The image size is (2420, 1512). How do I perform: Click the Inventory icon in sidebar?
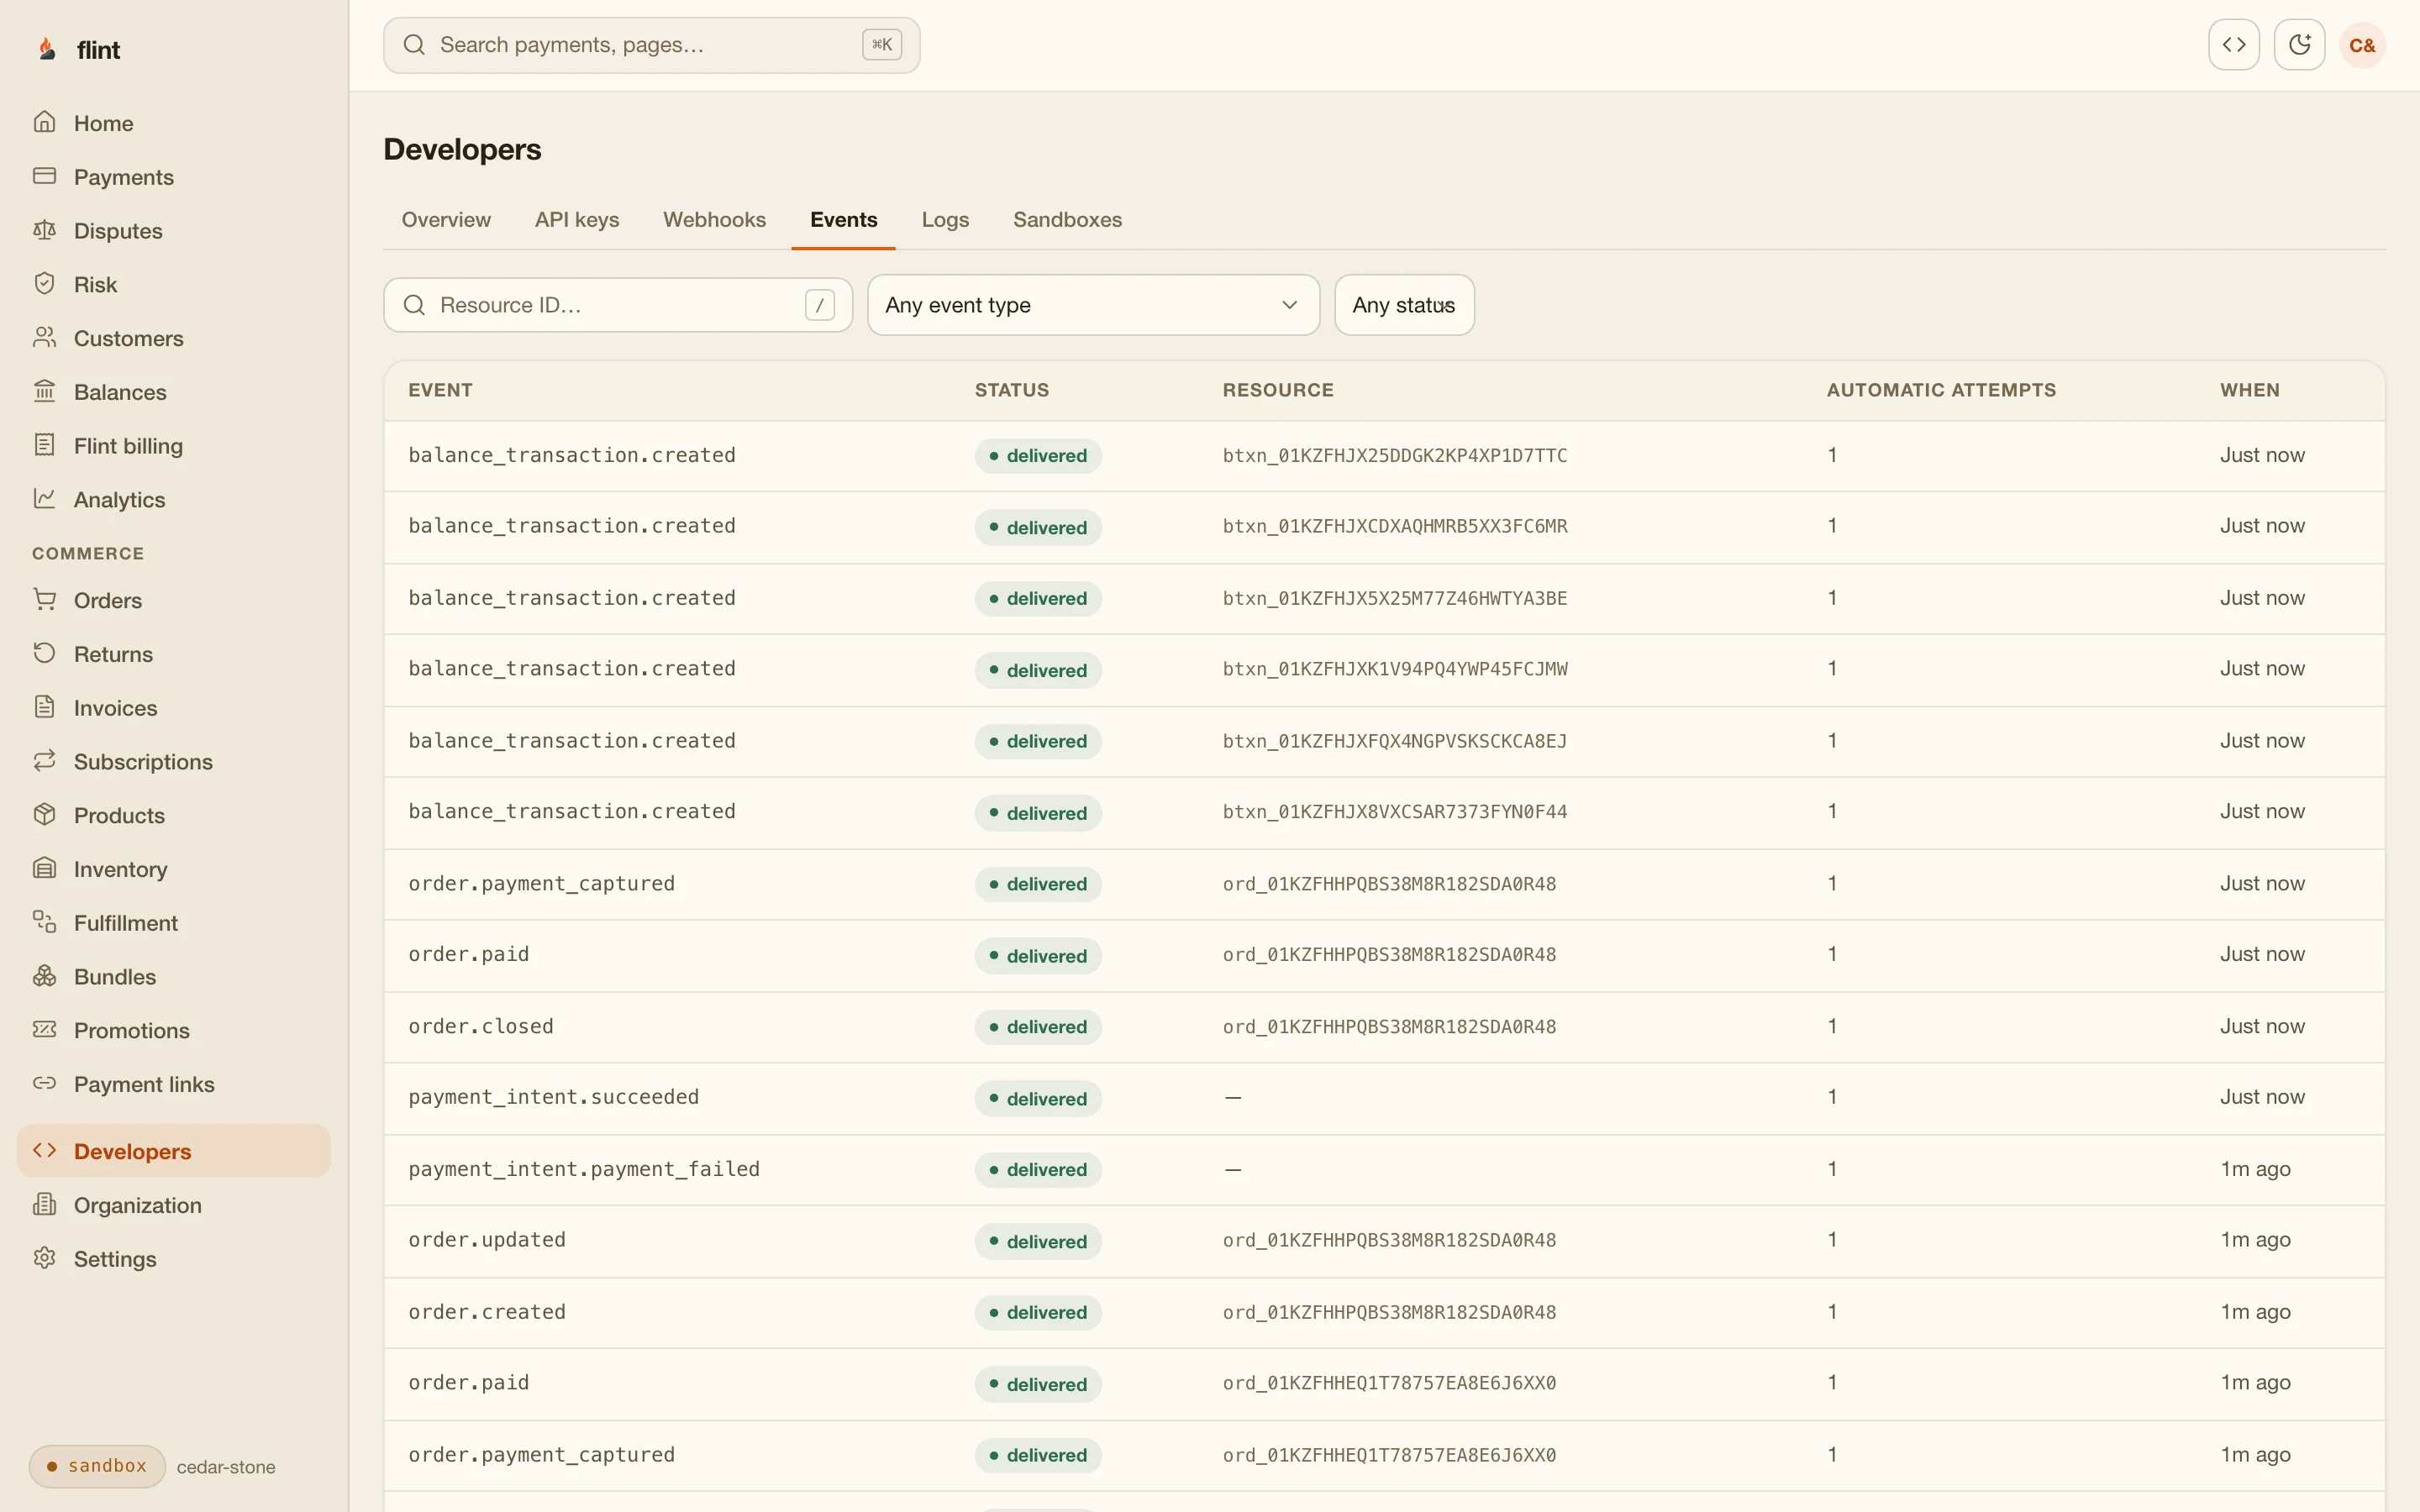[44, 869]
